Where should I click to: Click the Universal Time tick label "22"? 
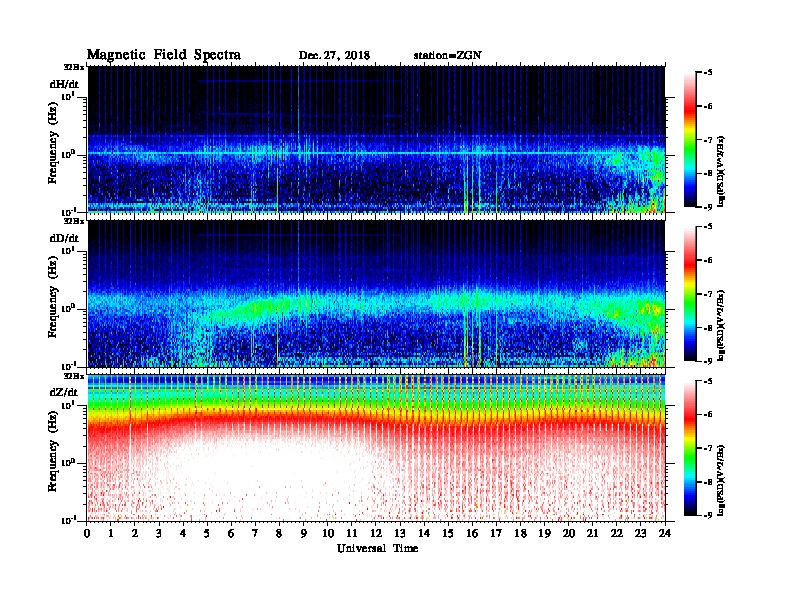coord(617,533)
